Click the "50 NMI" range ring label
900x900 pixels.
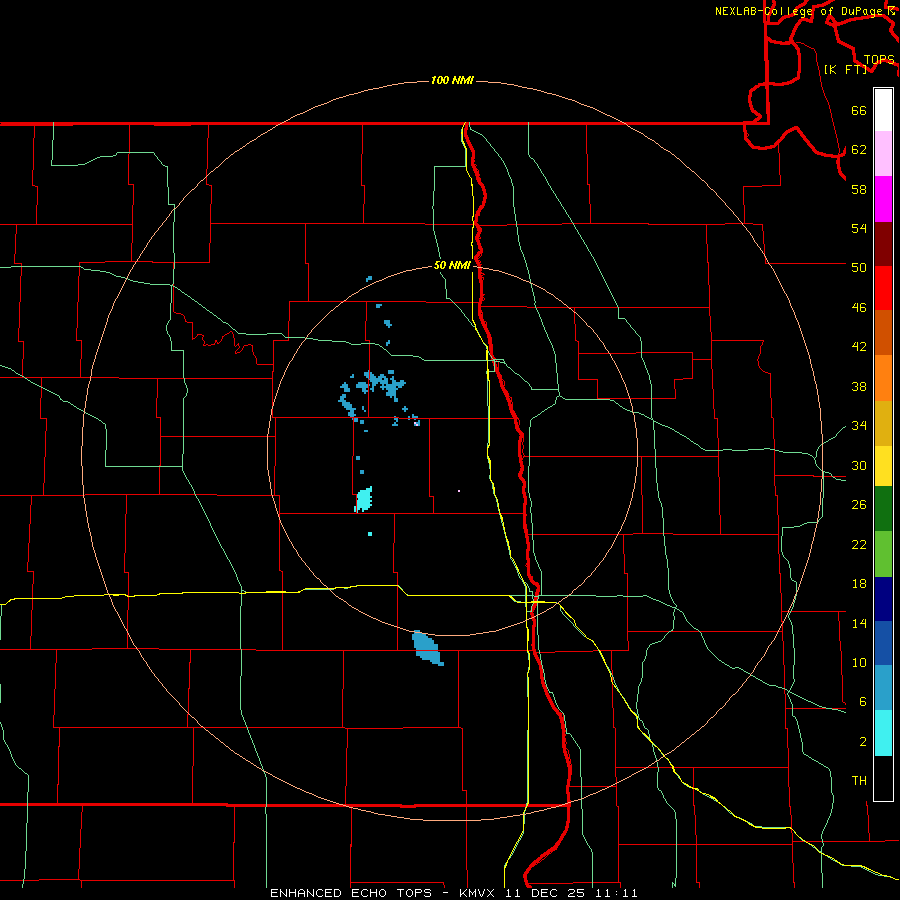pos(452,265)
